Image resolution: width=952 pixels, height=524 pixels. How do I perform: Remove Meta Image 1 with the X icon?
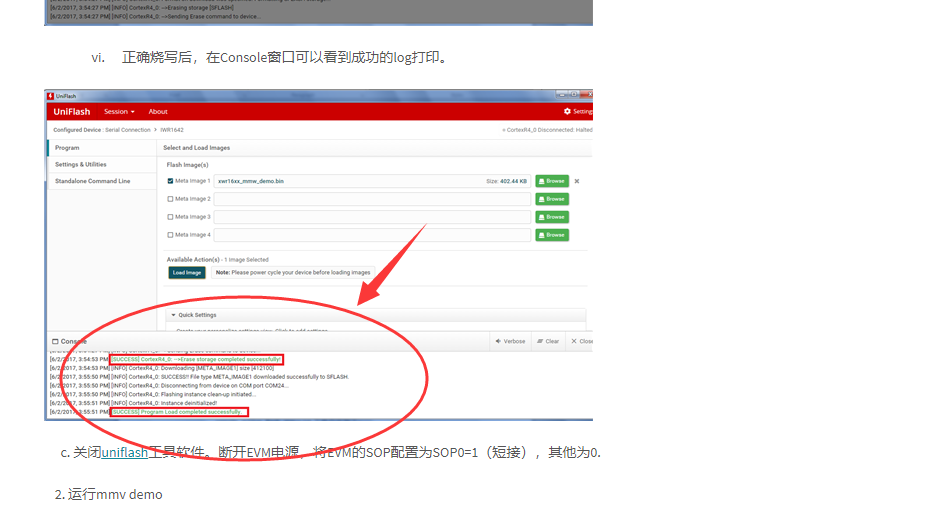(577, 181)
